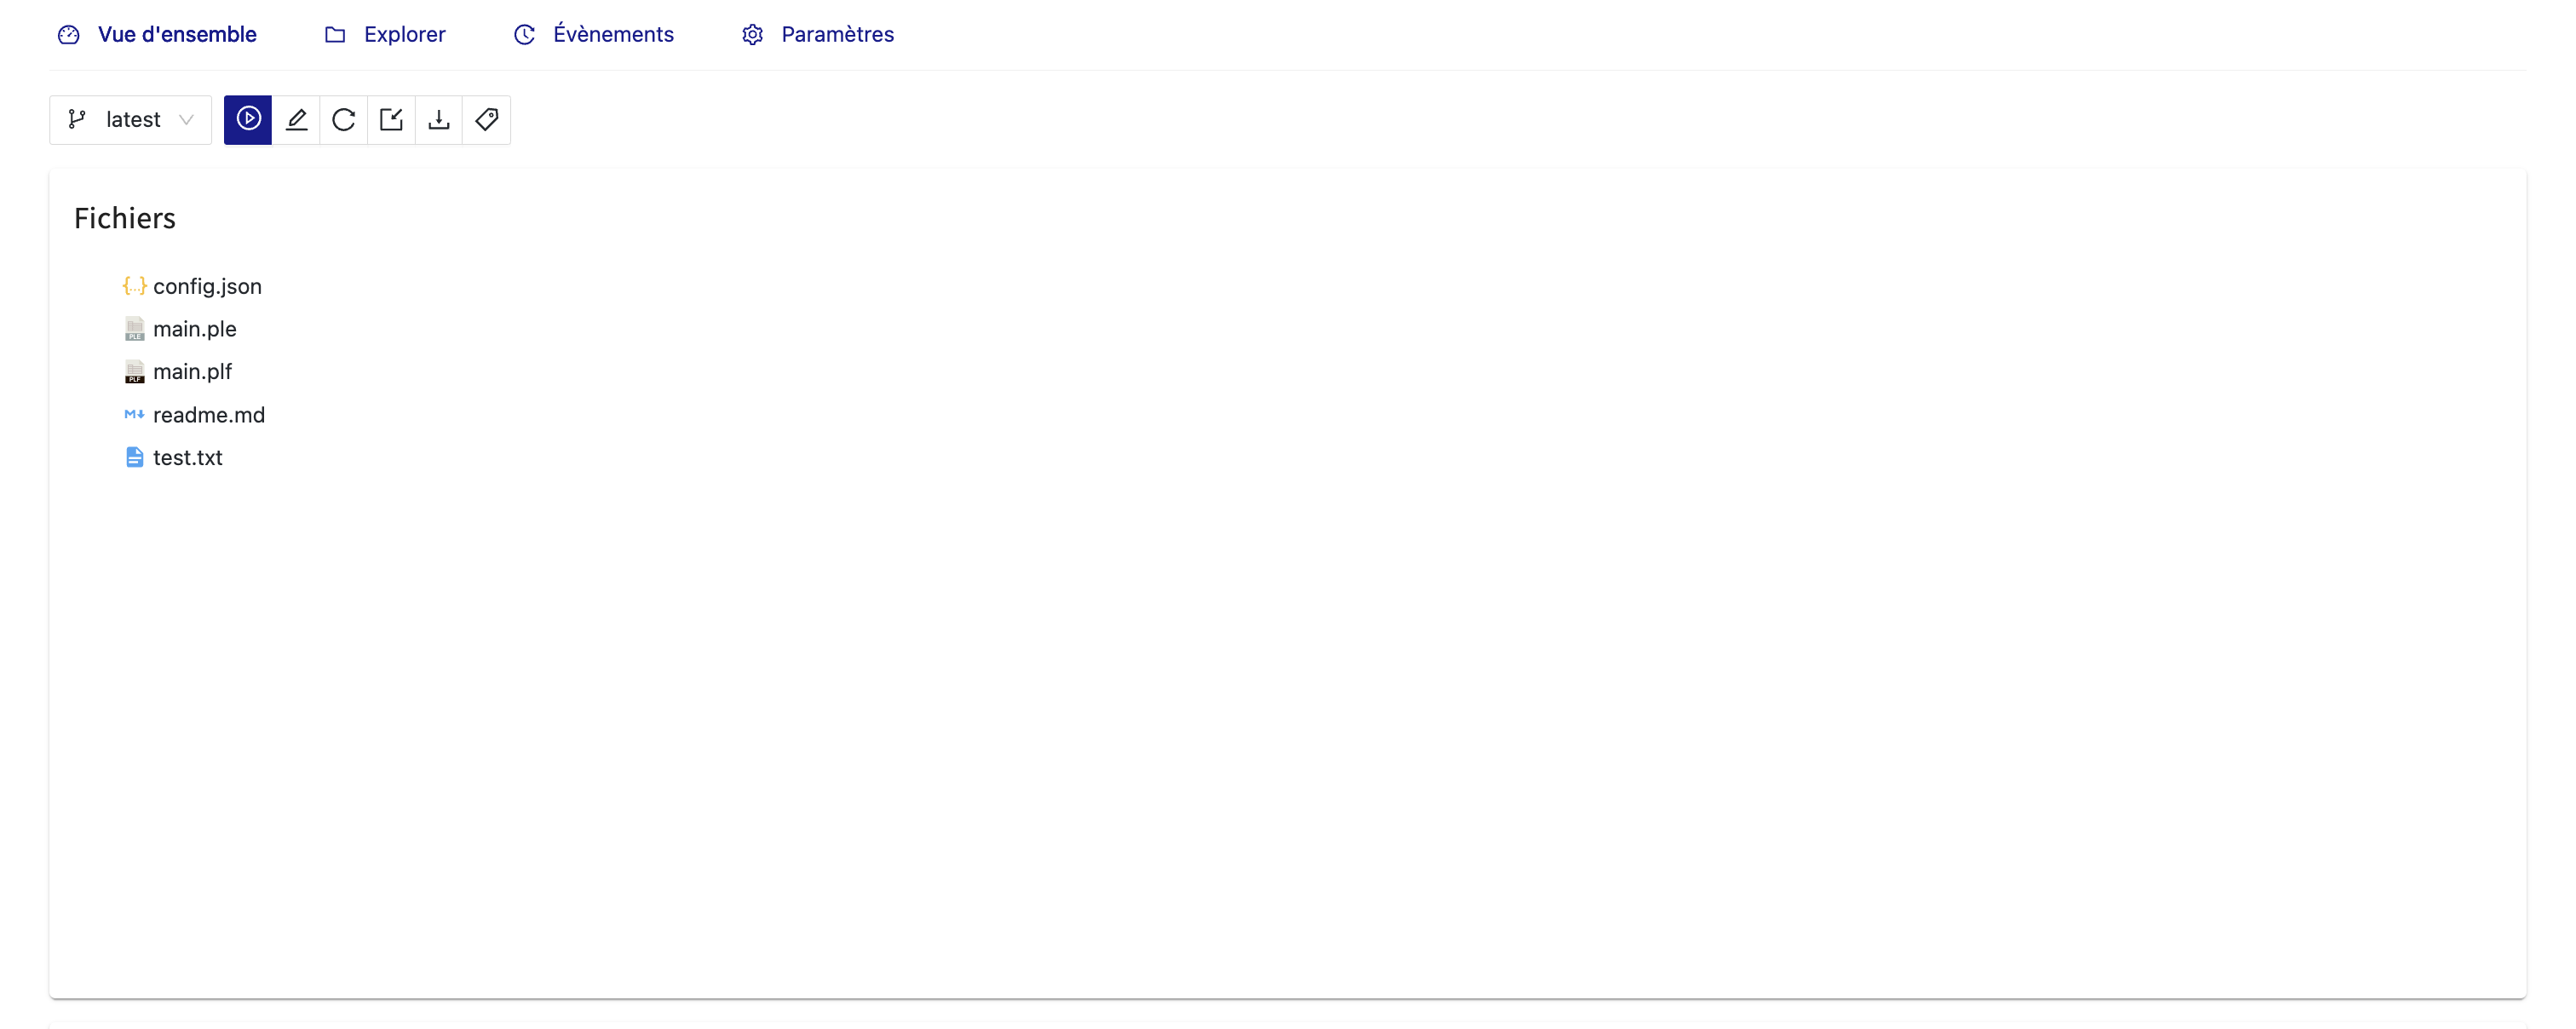Switch to the Explorer tab
Screen dimensions: 2576x1029
pos(404,35)
